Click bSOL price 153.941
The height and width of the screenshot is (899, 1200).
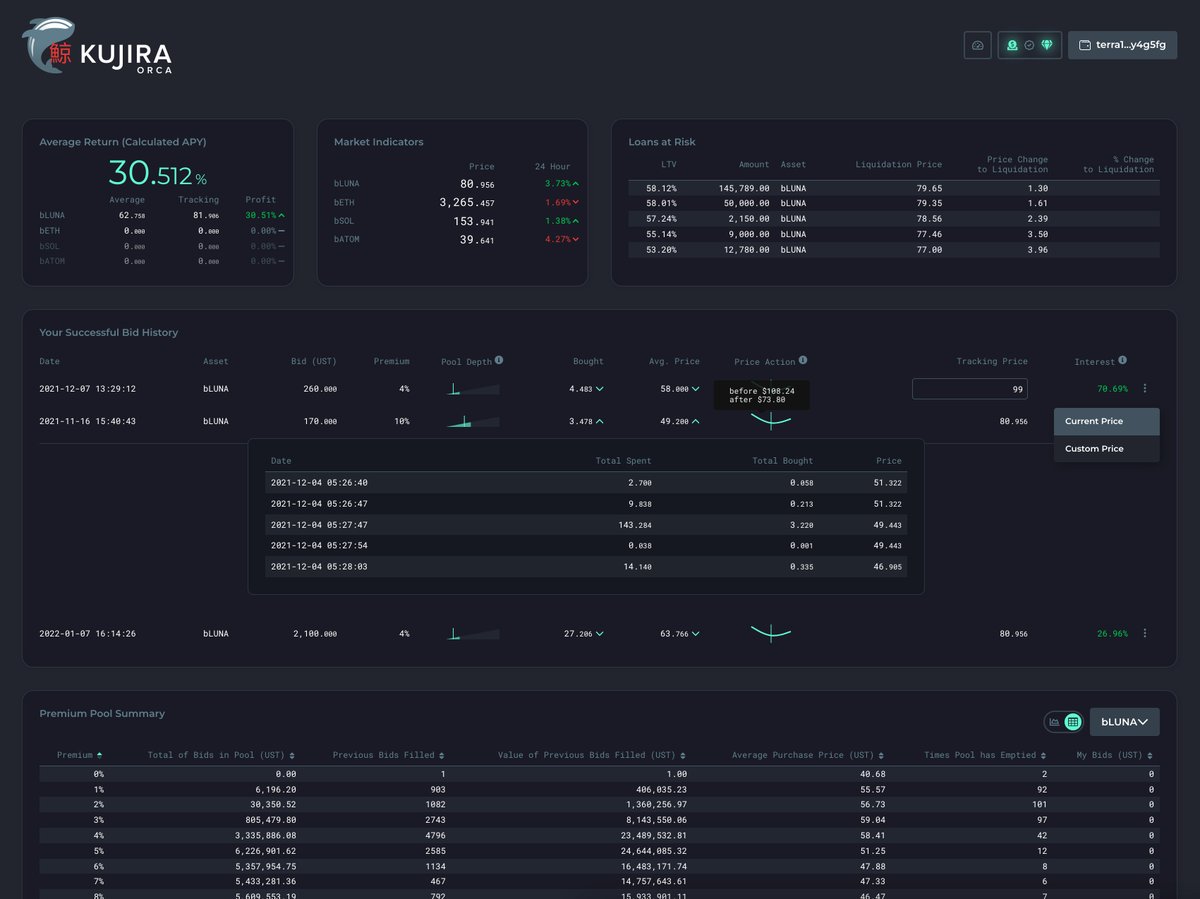click(474, 221)
